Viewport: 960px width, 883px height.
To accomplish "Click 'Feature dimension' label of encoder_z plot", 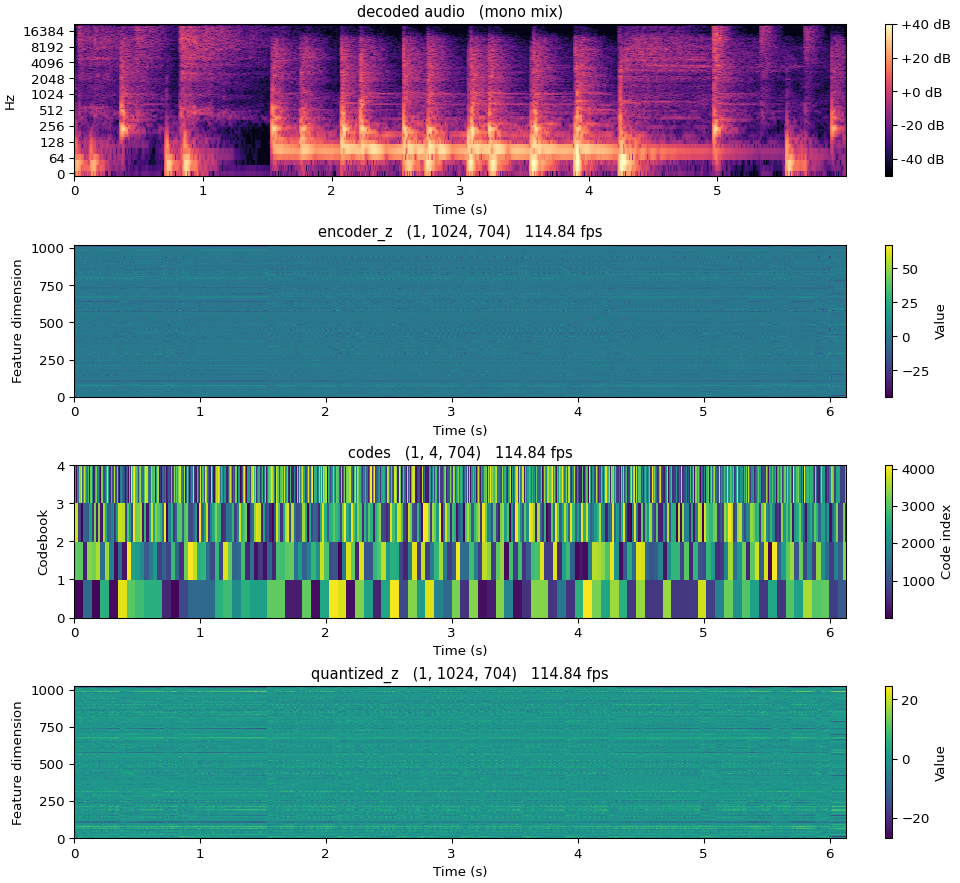I will pyautogui.click(x=17, y=321).
